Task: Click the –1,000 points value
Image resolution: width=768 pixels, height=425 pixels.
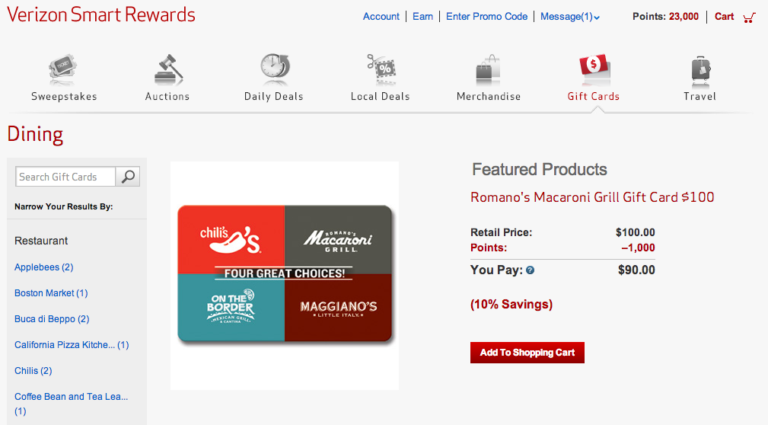Action: (x=638, y=248)
